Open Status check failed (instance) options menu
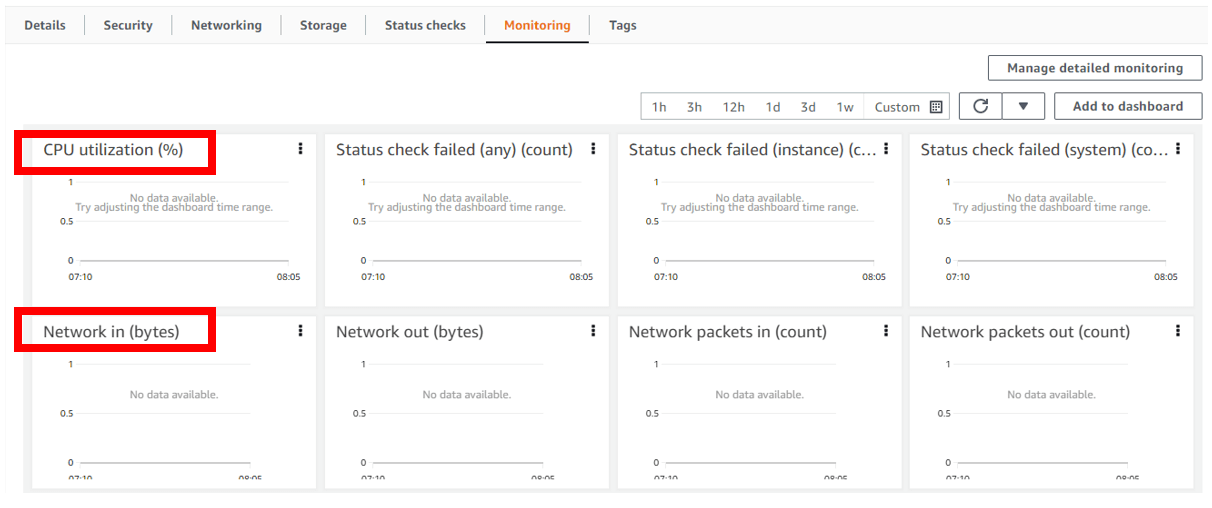 (x=886, y=149)
